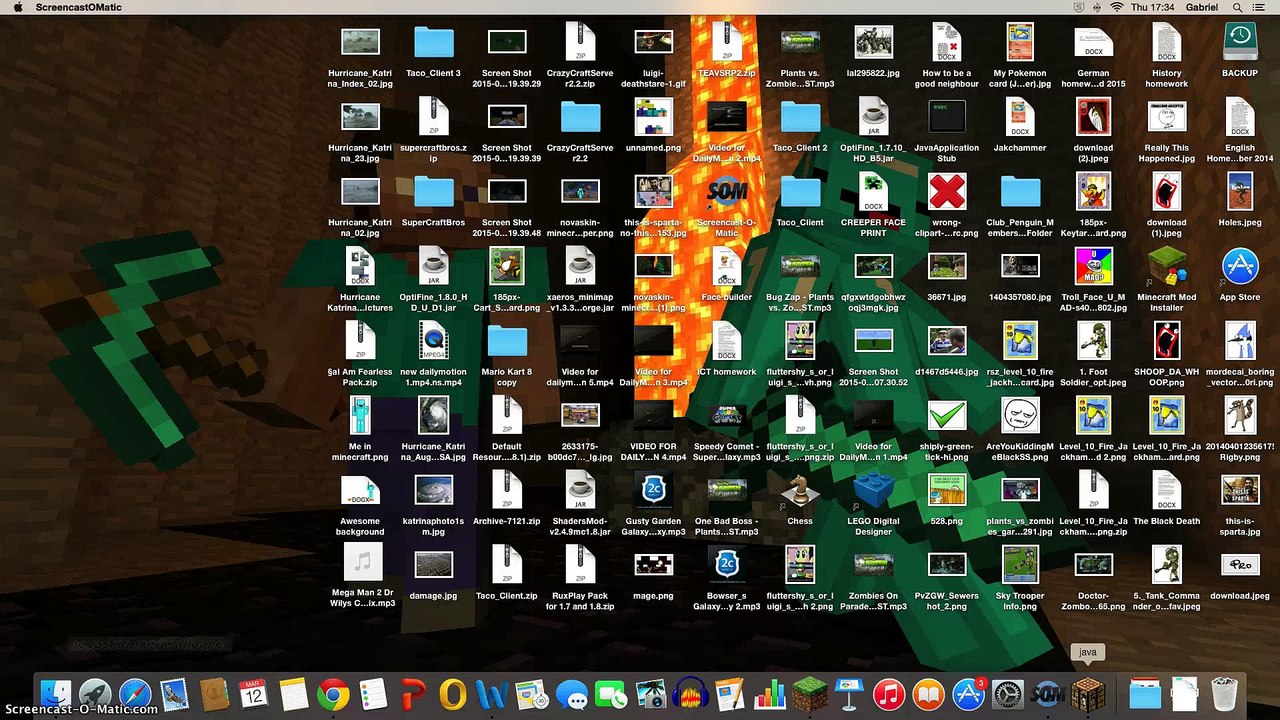Open the Notes app in the Dock

pyautogui.click(x=294, y=693)
